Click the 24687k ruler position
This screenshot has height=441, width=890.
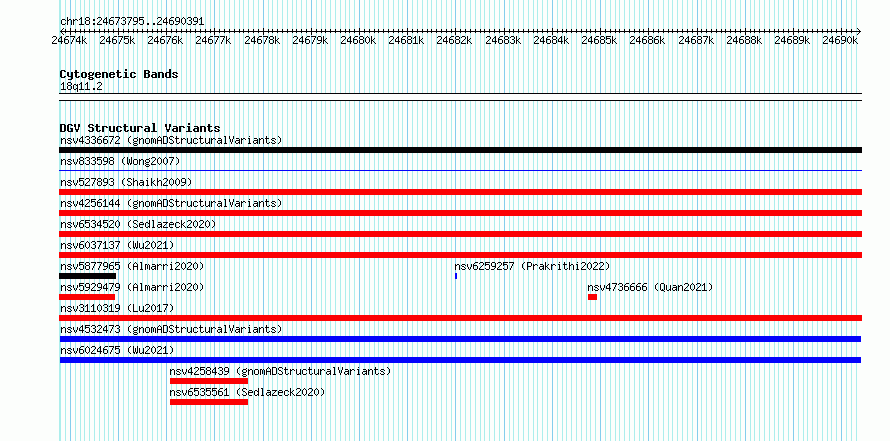(695, 41)
